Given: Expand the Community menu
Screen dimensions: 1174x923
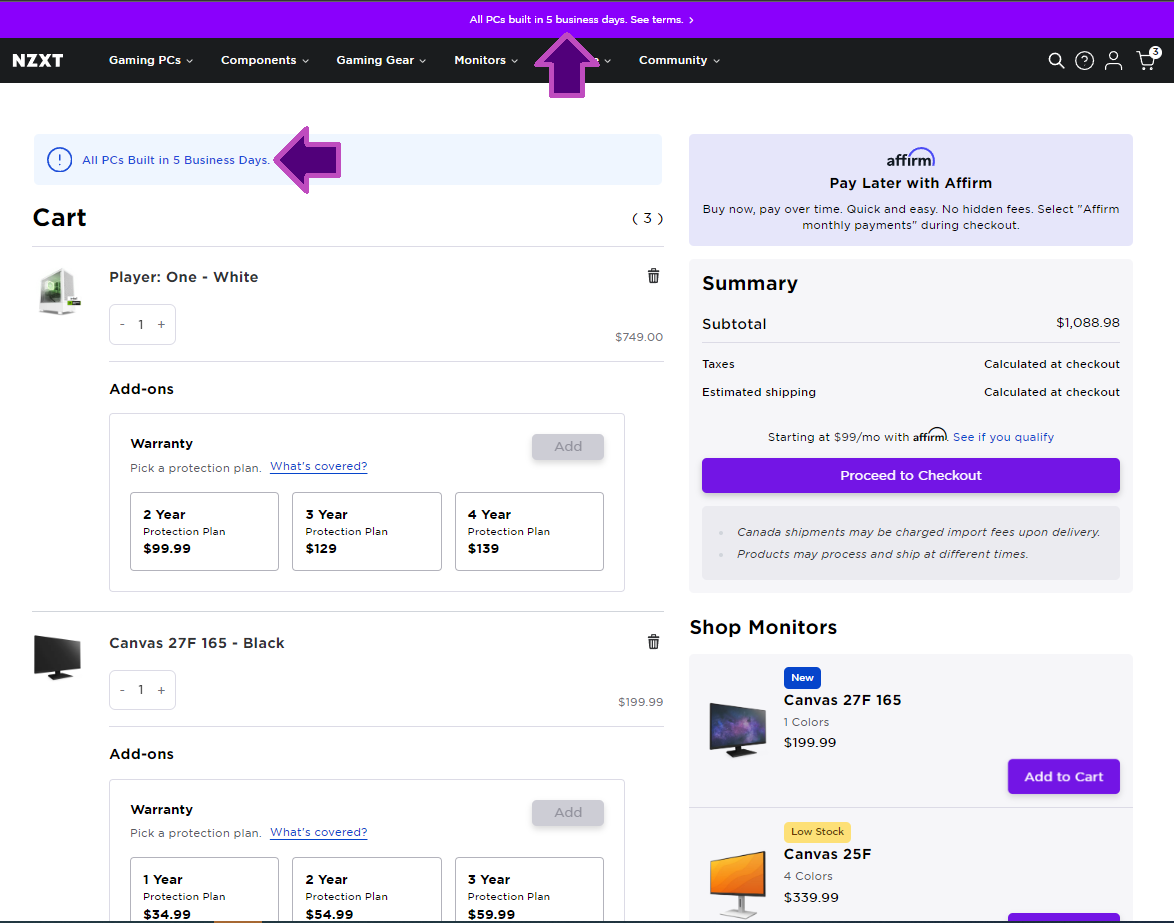Looking at the screenshot, I should 679,61.
